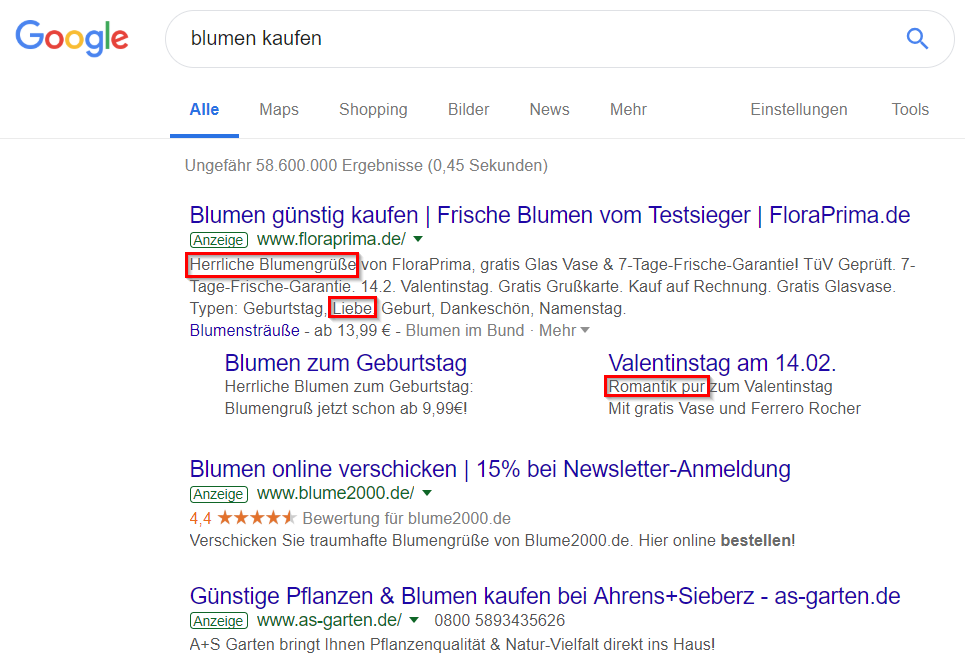Screen dimensions: 965x670
Task: Open 'Blumen zum Geburtstag' sitelink
Action: coord(345,363)
